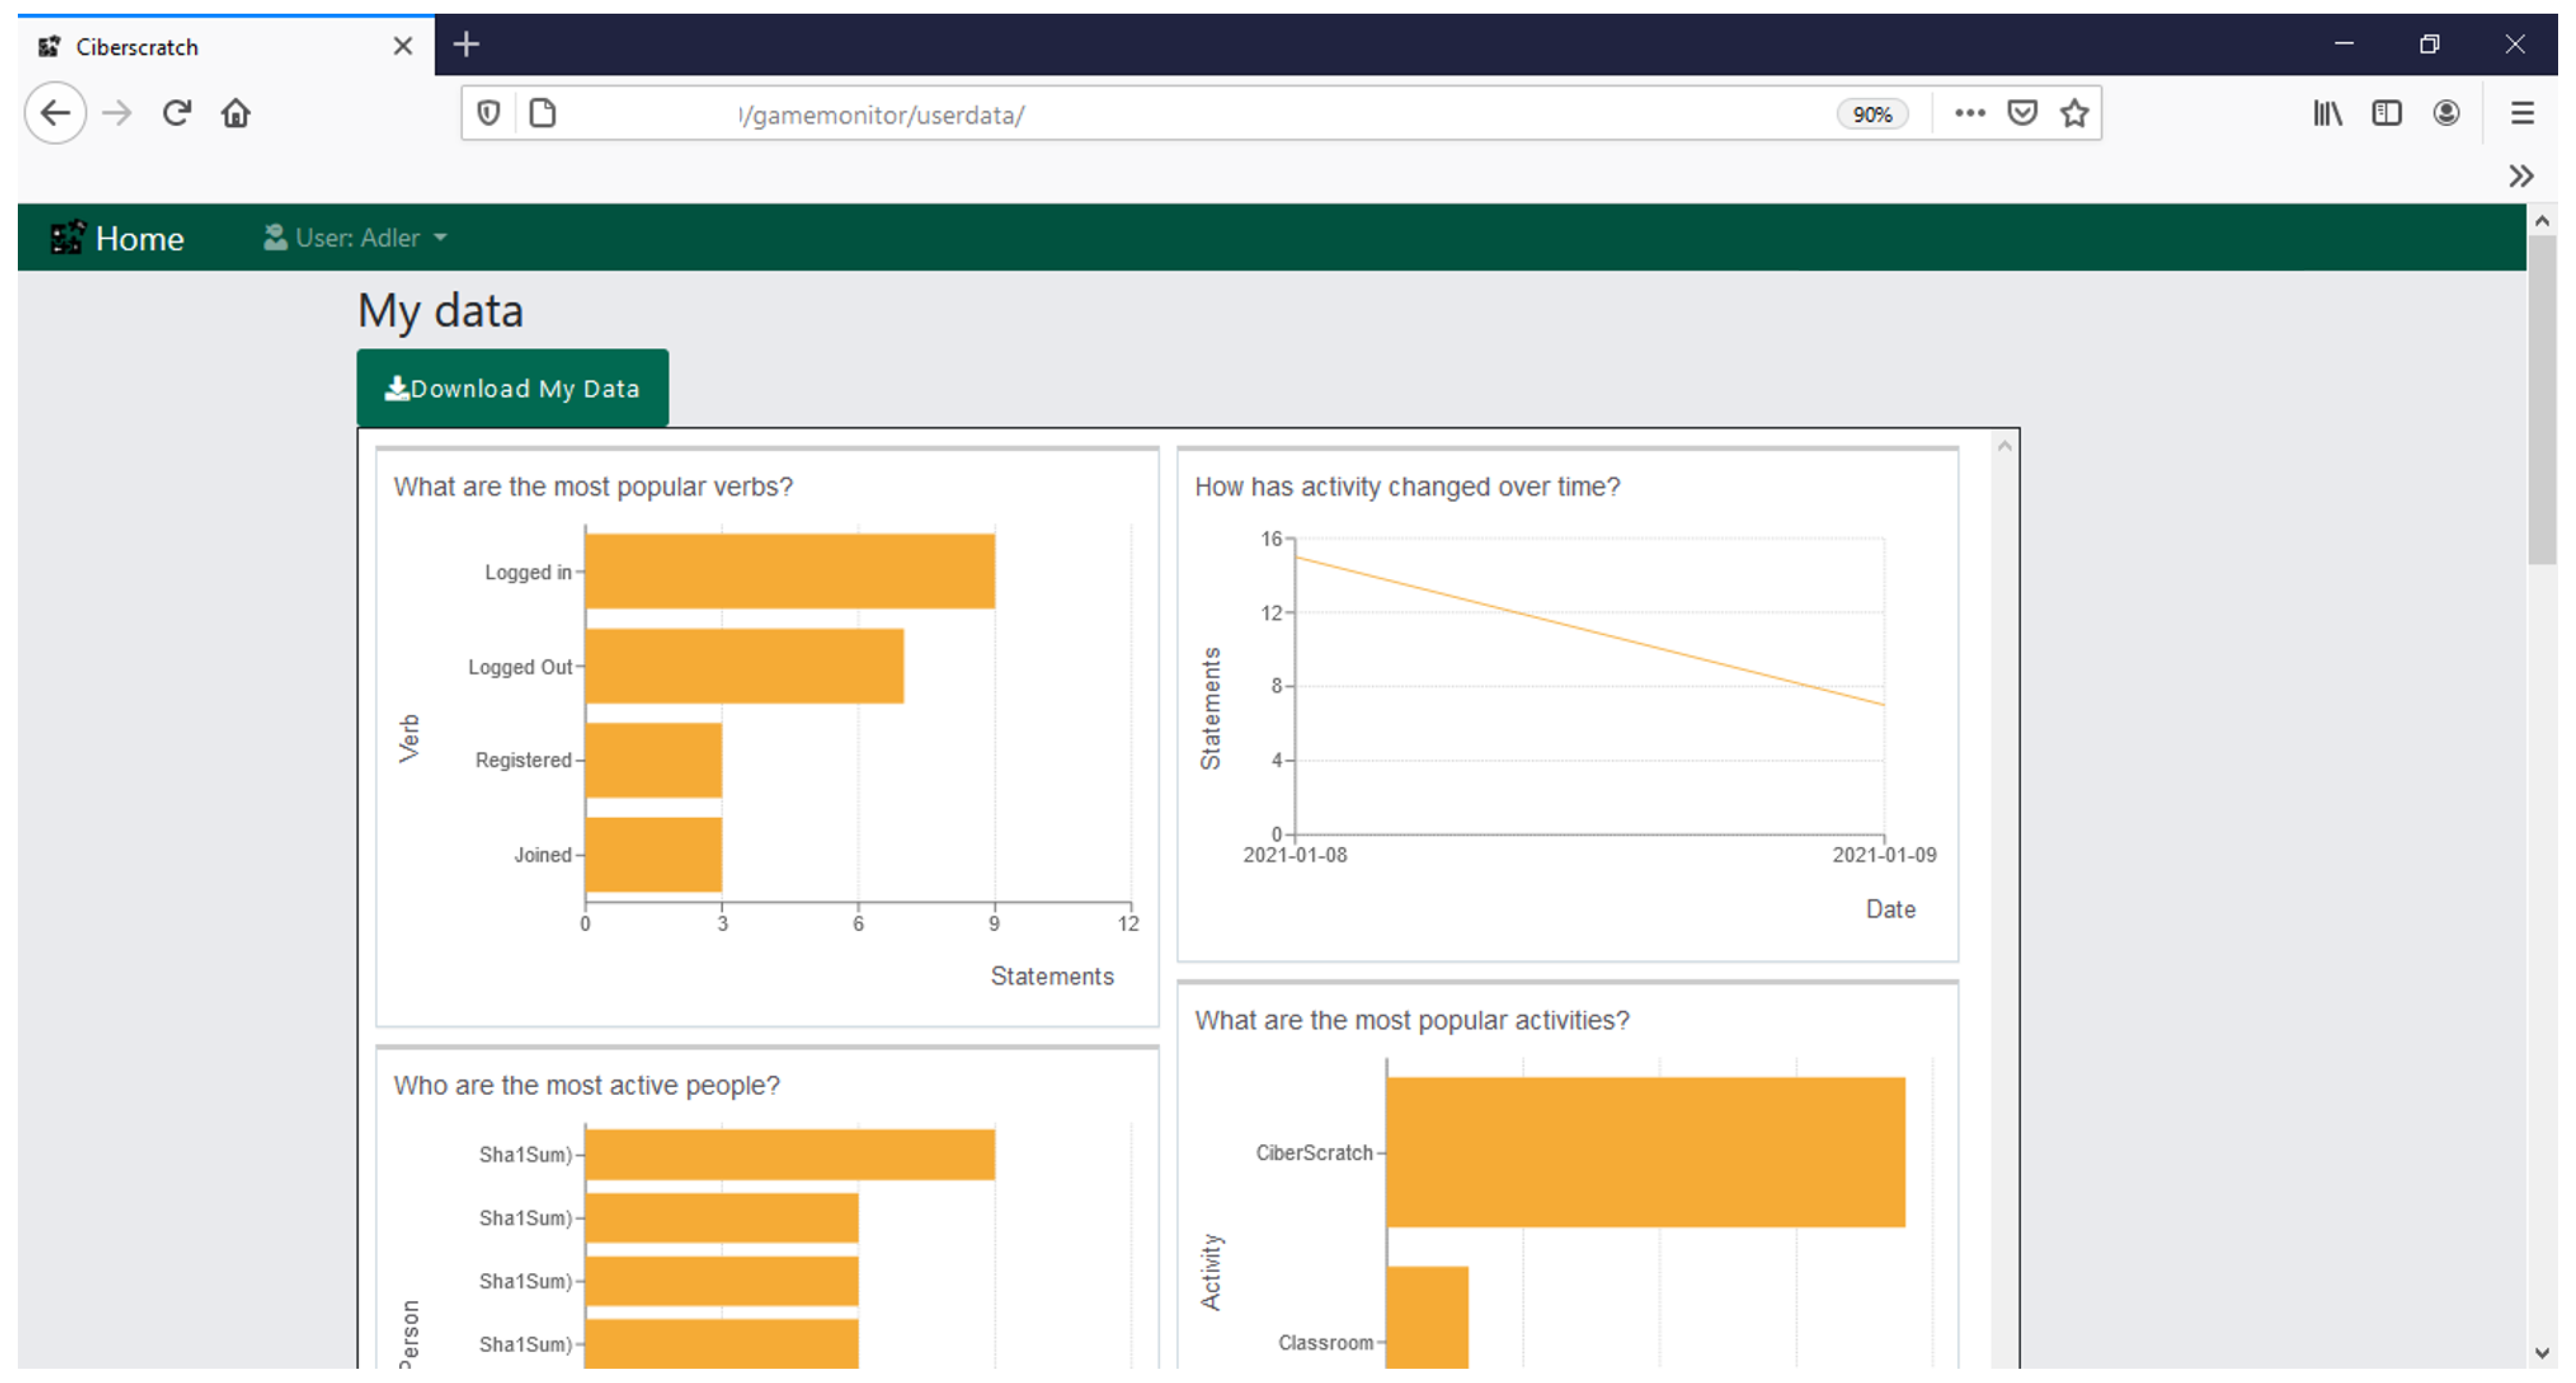Viewport: 2576px width, 1383px height.
Task: Open a new tab with plus
Action: pyautogui.click(x=466, y=45)
